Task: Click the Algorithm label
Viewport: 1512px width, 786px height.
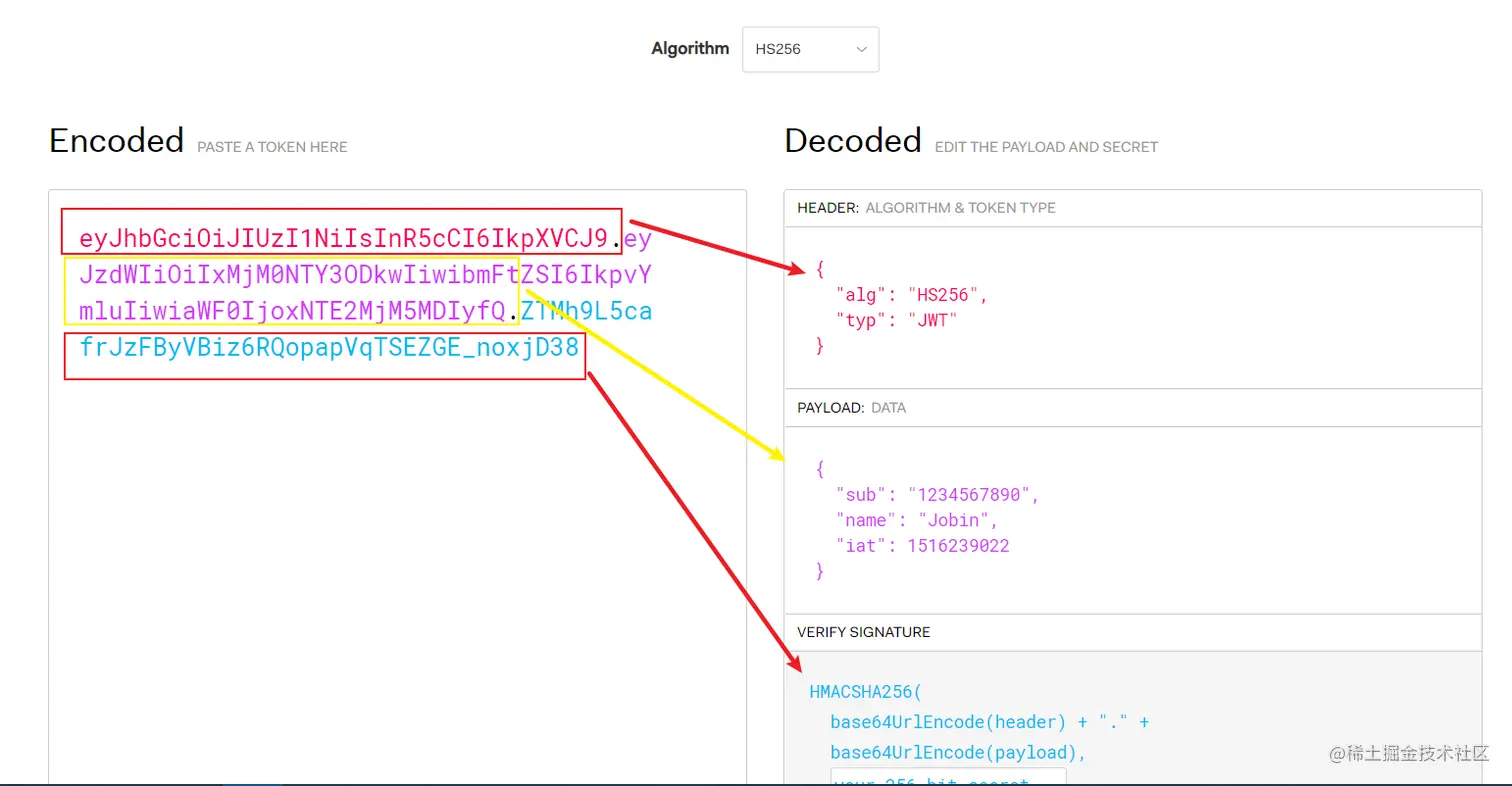Action: pos(690,48)
